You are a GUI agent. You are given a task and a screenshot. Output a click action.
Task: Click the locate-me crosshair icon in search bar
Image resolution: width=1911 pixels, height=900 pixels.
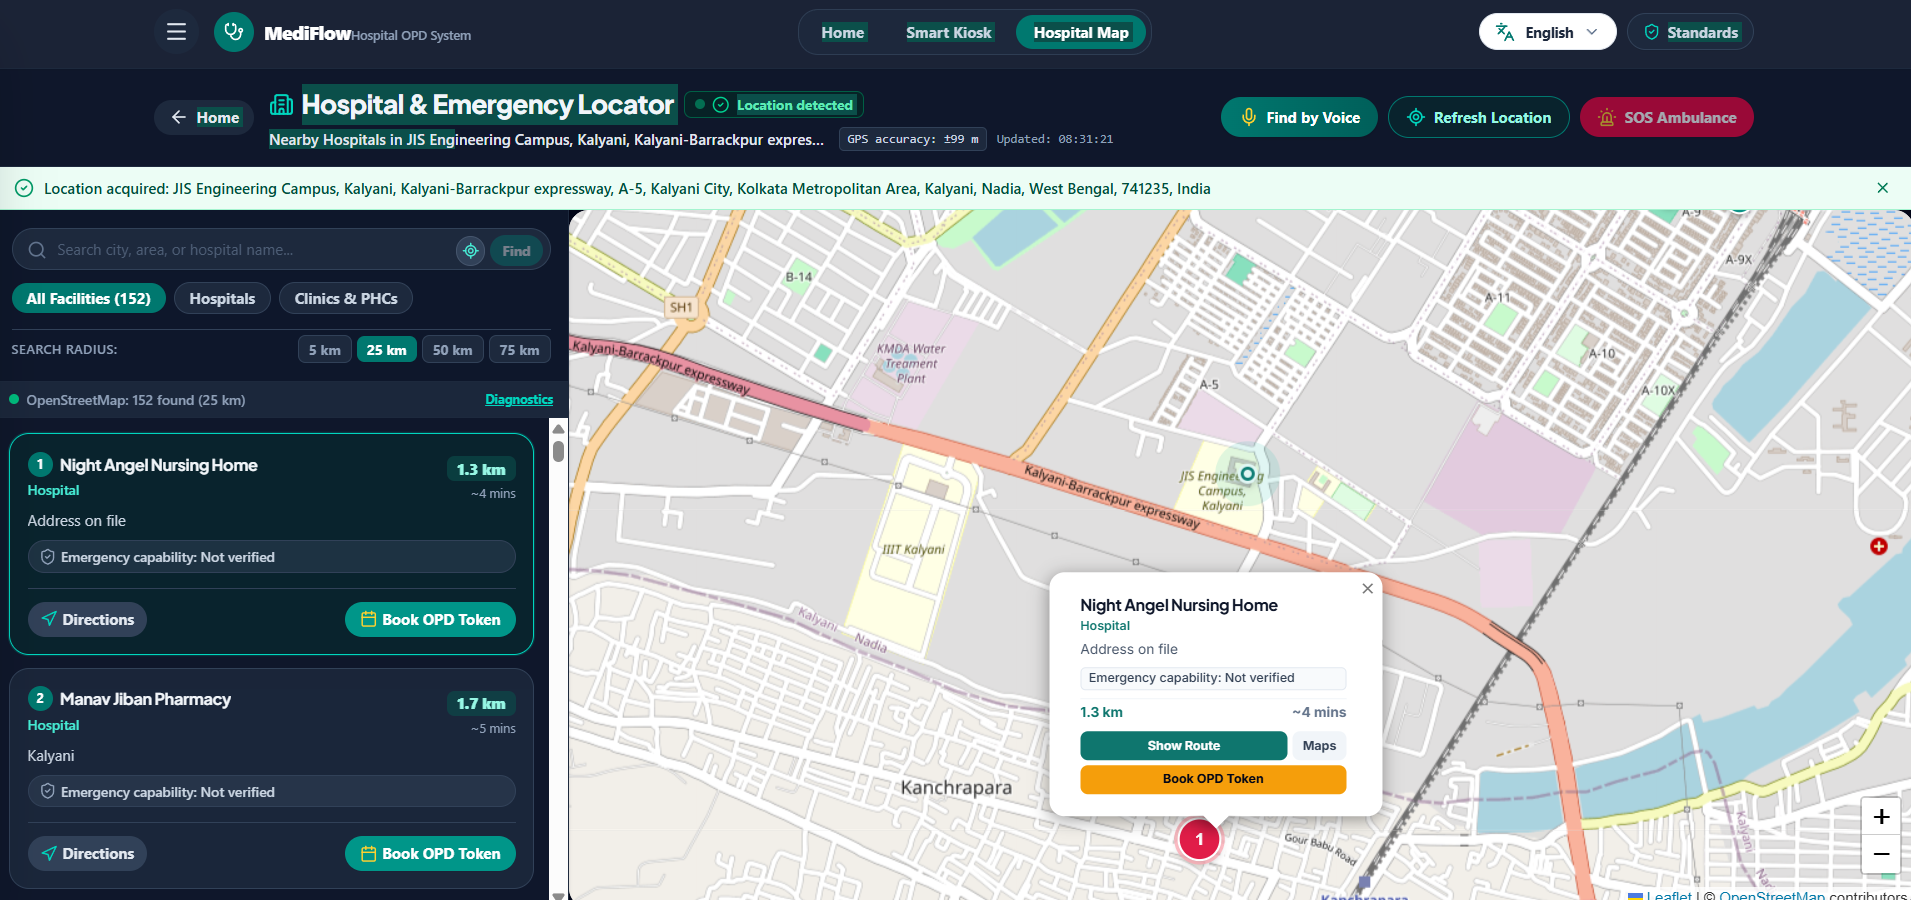click(x=471, y=250)
